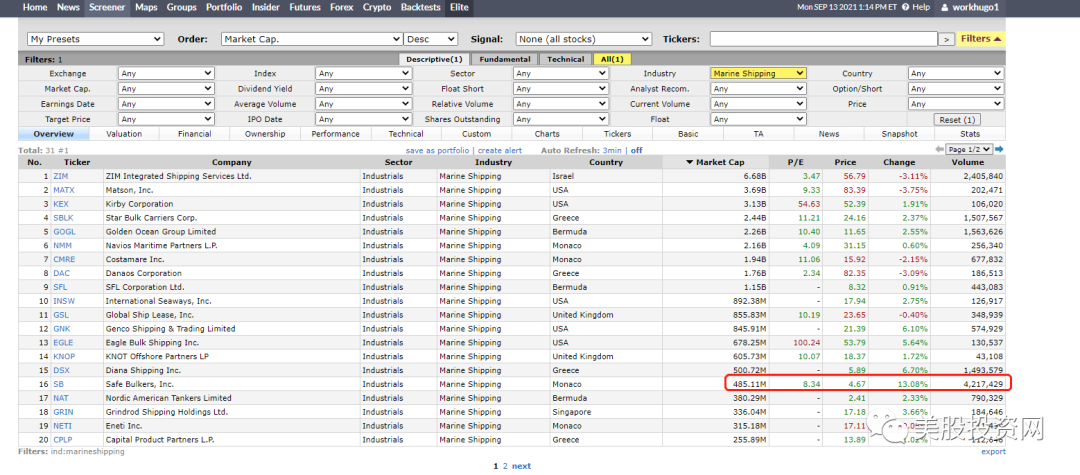Select the Valuation view tab
1080x475 pixels.
point(125,134)
